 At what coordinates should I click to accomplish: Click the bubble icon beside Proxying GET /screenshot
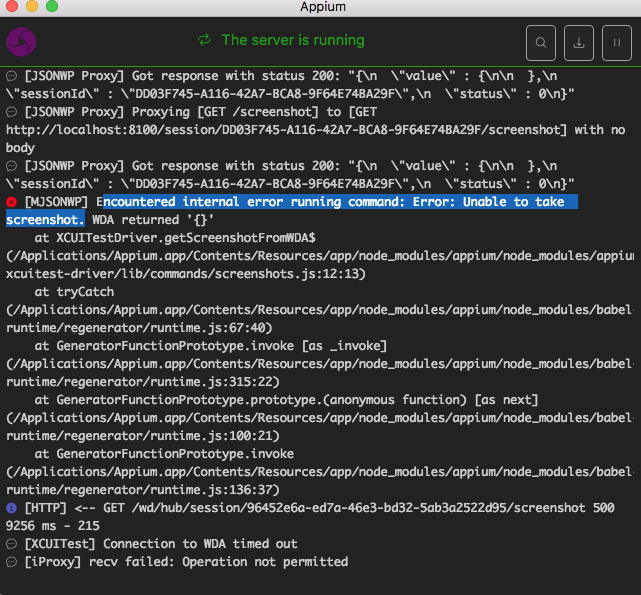point(11,112)
